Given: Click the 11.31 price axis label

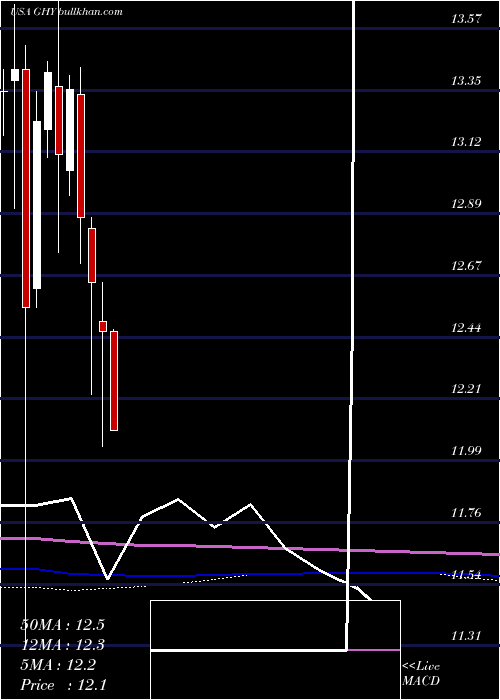Looking at the screenshot, I should [466, 636].
